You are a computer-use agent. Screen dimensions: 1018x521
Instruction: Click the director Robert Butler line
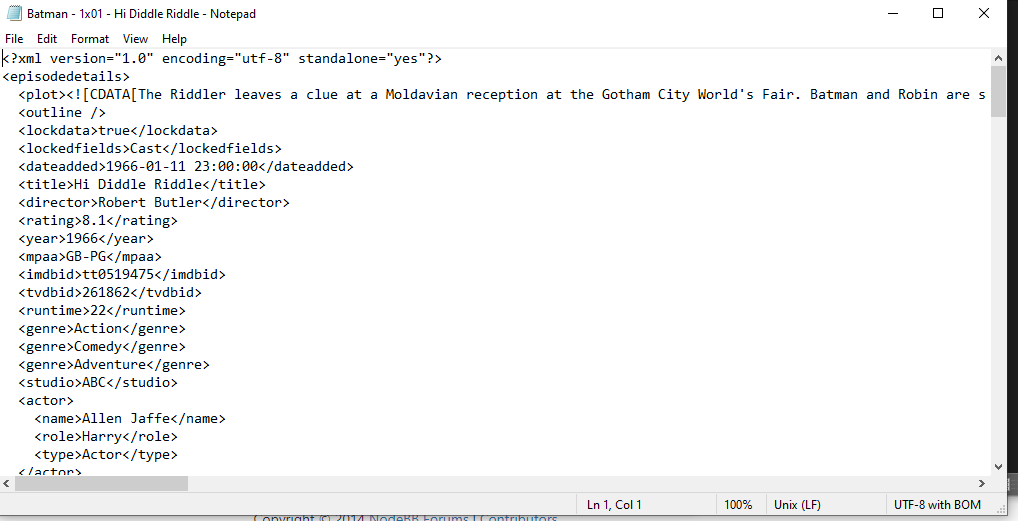tap(154, 203)
